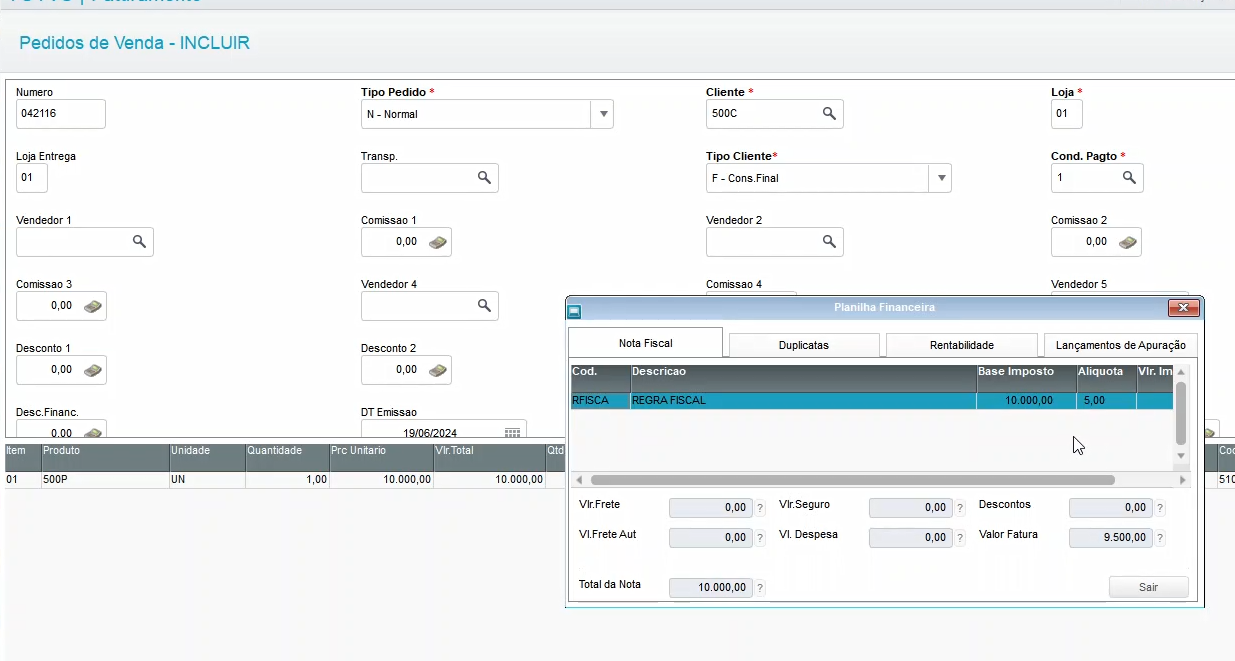
Task: Click the Sair button
Action: tap(1148, 587)
